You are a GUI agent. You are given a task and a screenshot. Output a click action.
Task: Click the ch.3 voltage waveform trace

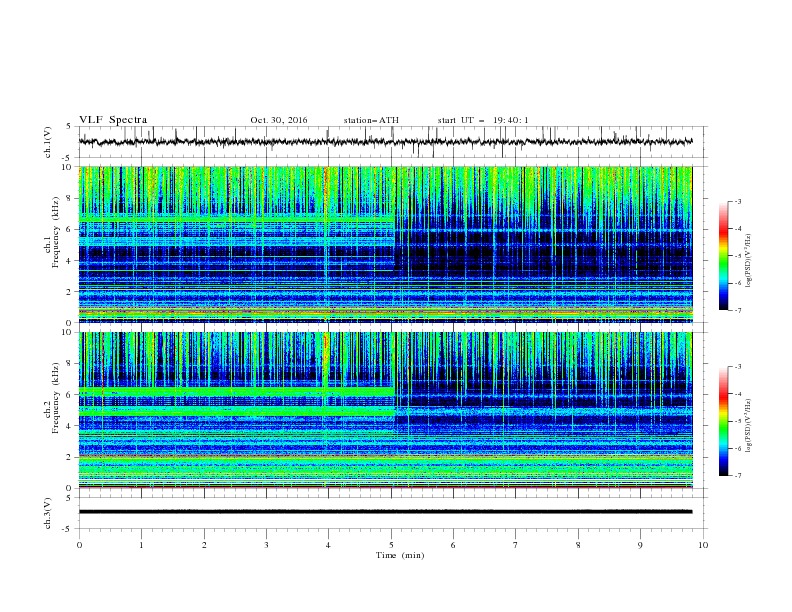(385, 512)
